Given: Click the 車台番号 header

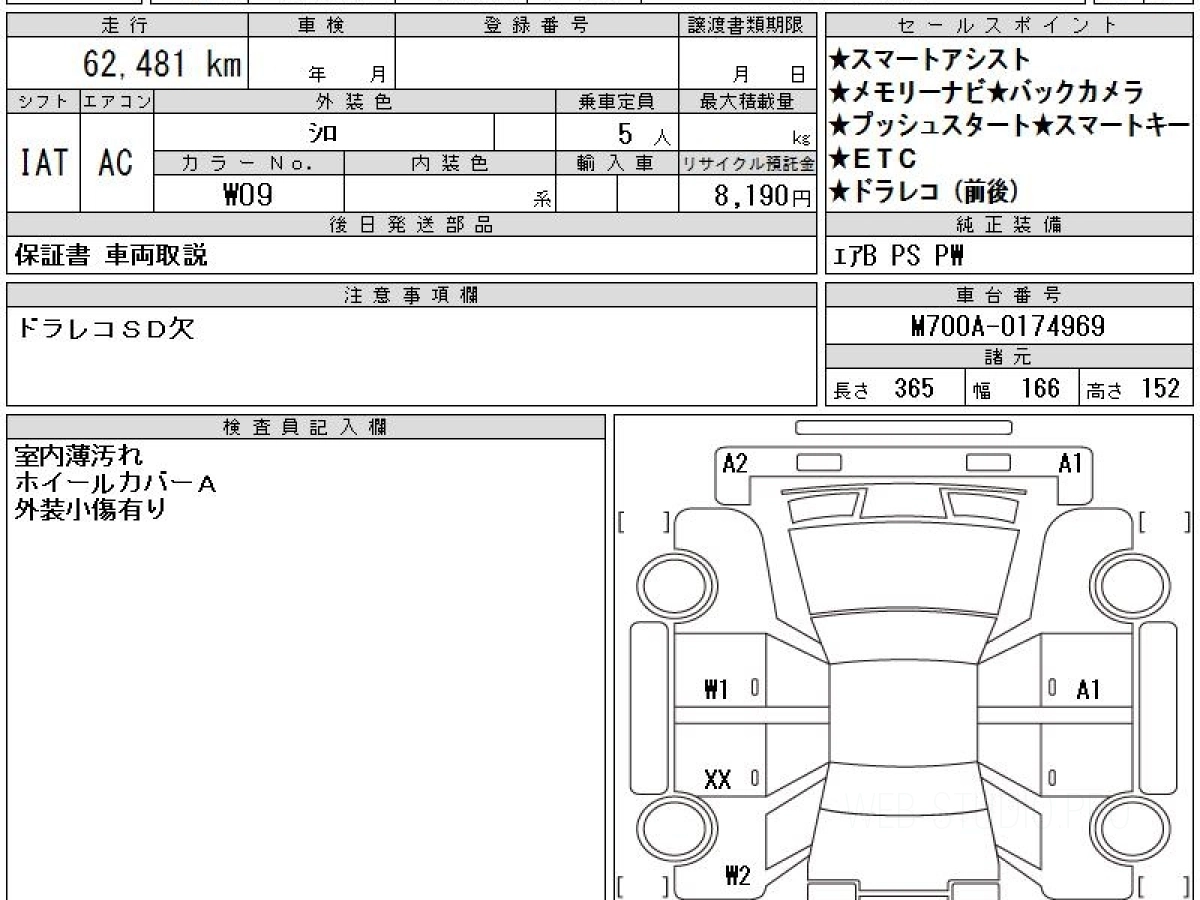Looking at the screenshot, I should click(1009, 295).
